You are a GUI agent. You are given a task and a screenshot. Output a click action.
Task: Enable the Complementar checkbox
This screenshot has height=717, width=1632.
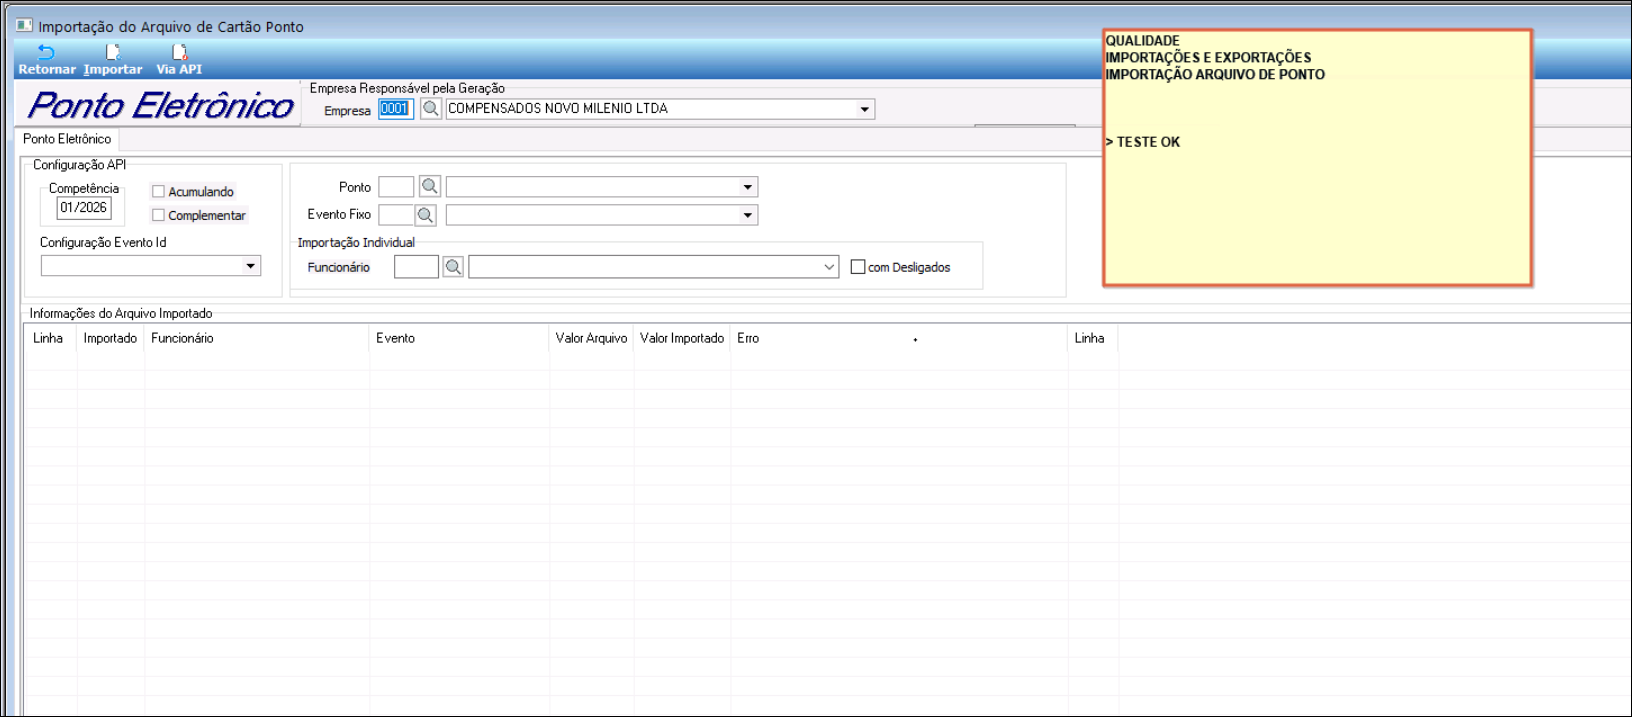coord(158,215)
